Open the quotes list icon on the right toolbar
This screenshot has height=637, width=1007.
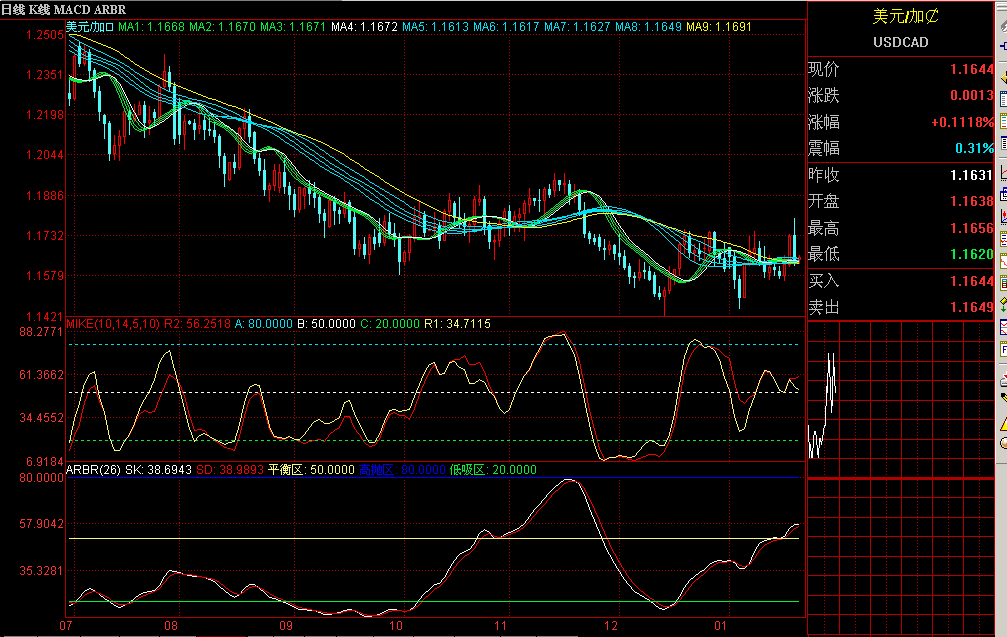[x=1000, y=120]
